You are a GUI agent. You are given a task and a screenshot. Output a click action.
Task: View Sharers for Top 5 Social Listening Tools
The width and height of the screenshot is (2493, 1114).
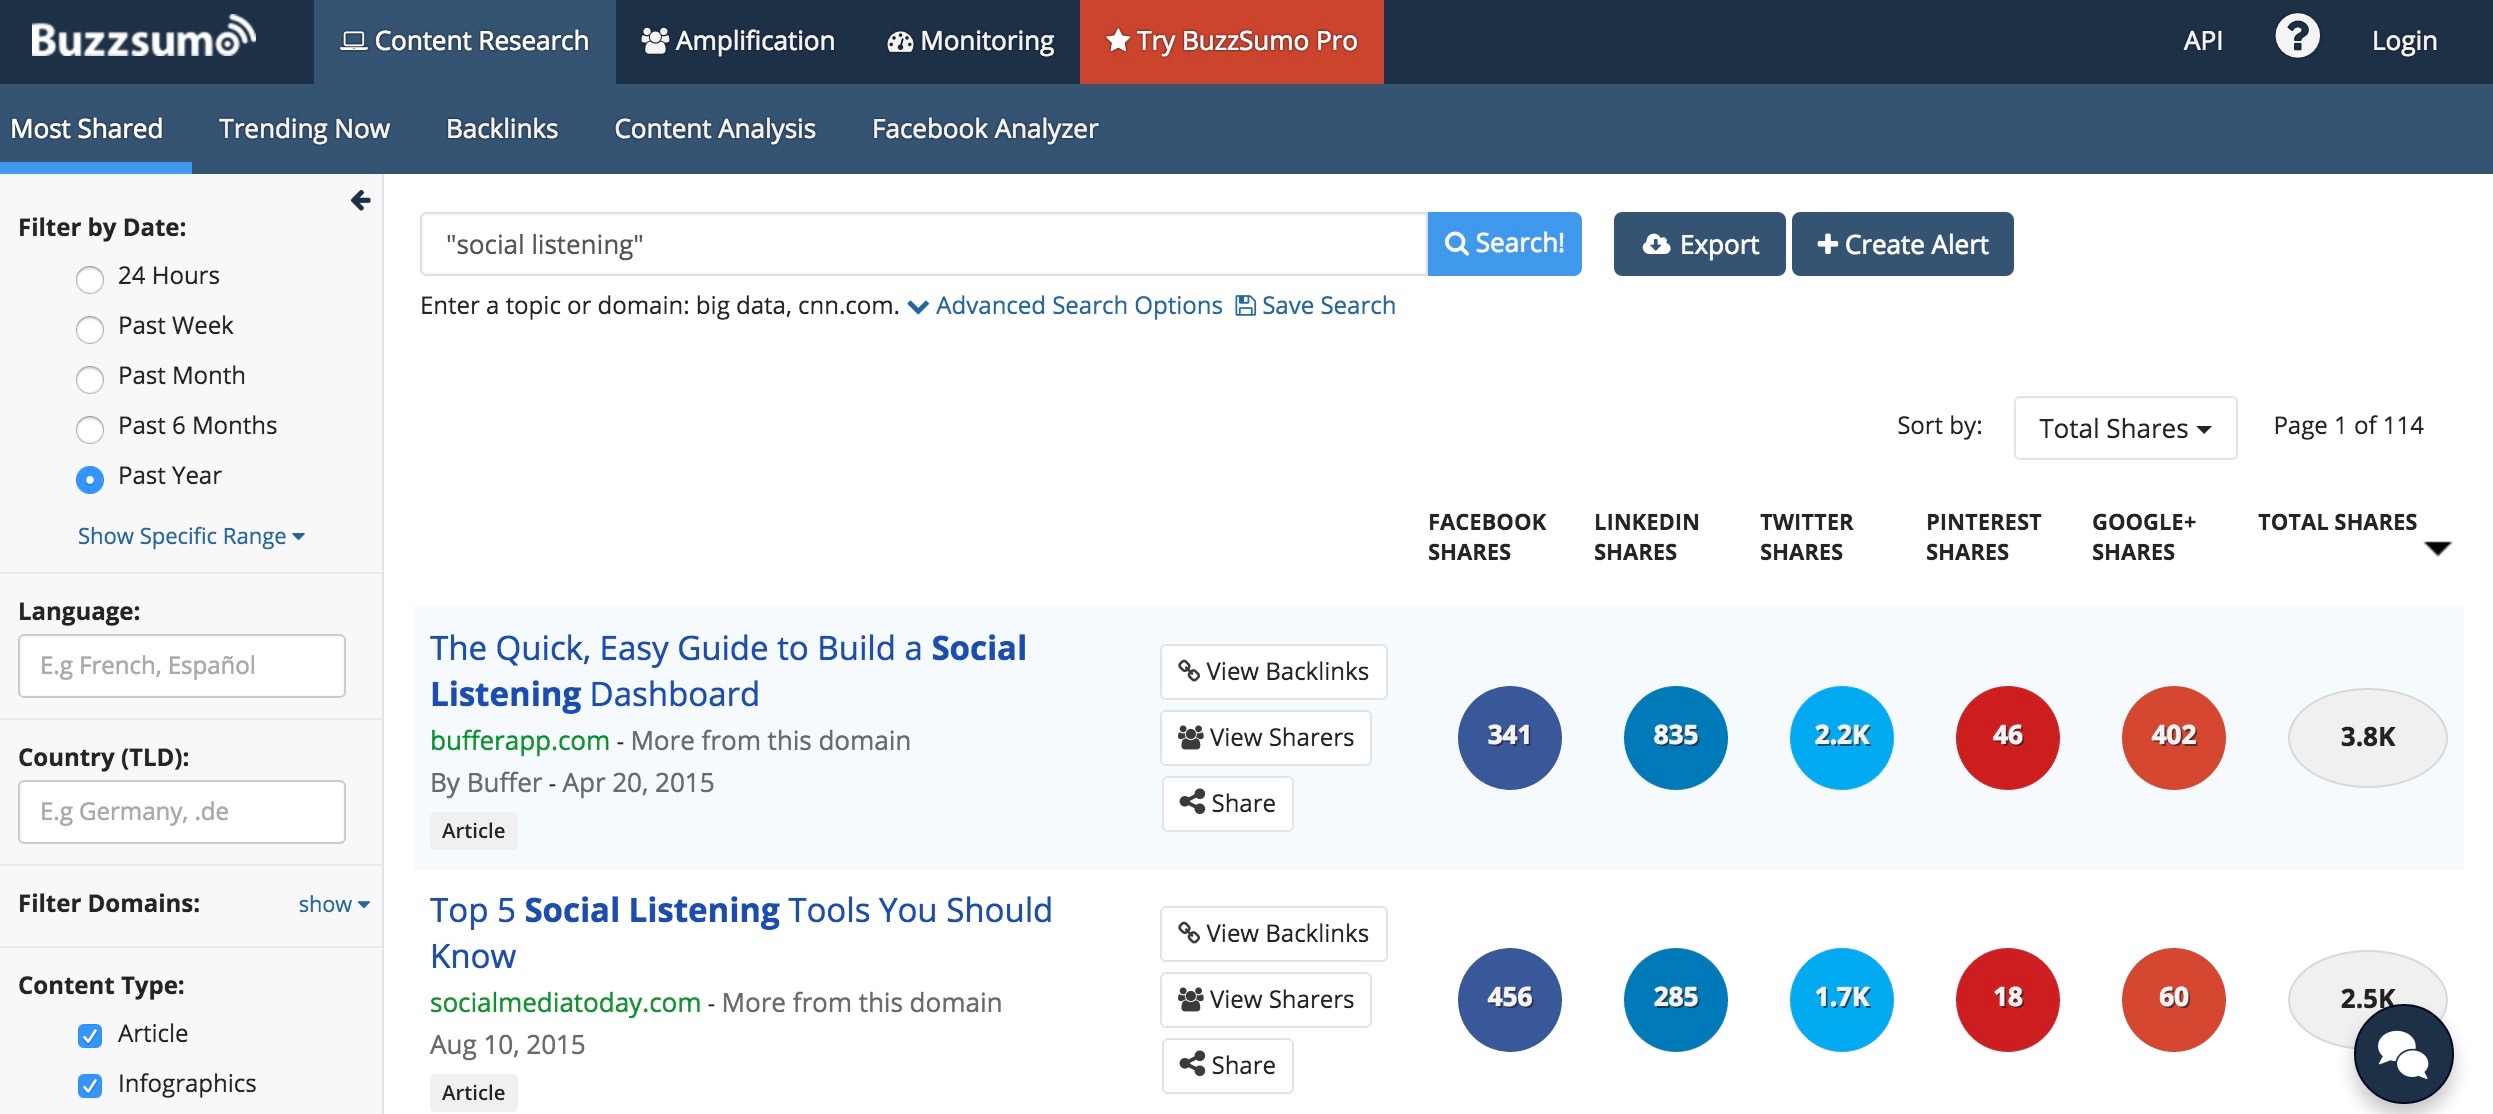tap(1266, 999)
